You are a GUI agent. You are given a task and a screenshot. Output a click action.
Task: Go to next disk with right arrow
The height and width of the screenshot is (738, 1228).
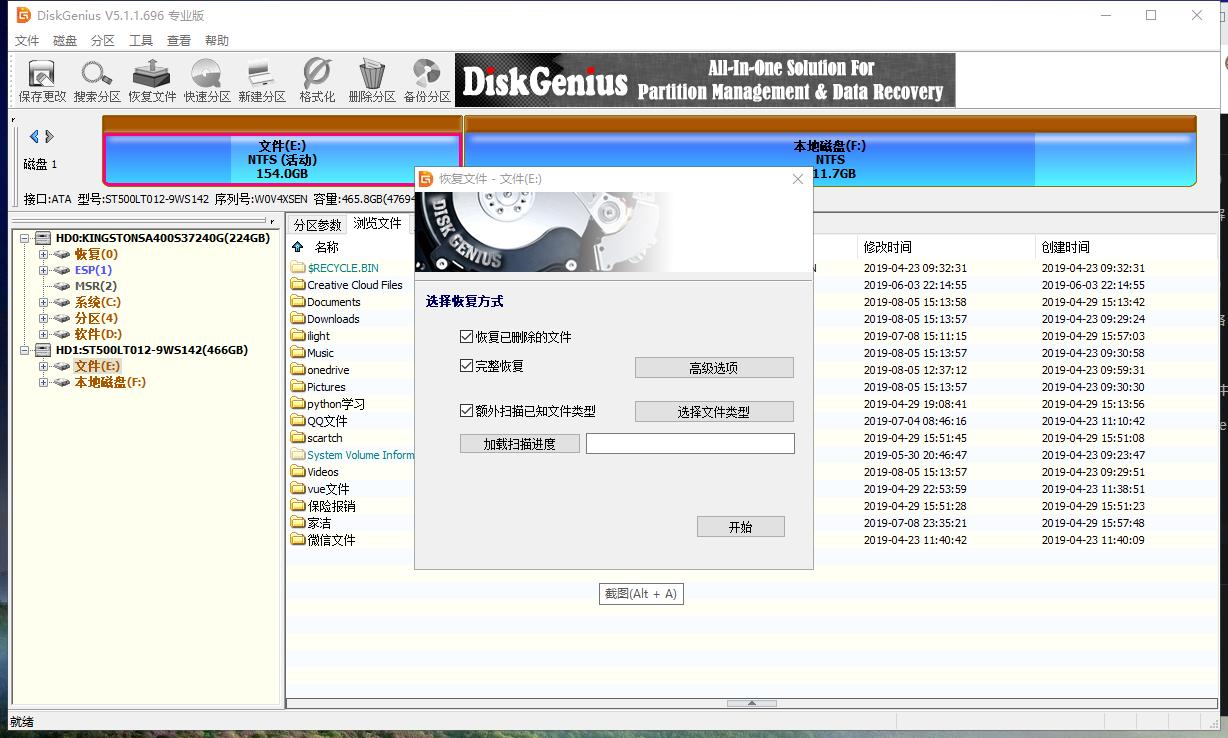point(49,136)
